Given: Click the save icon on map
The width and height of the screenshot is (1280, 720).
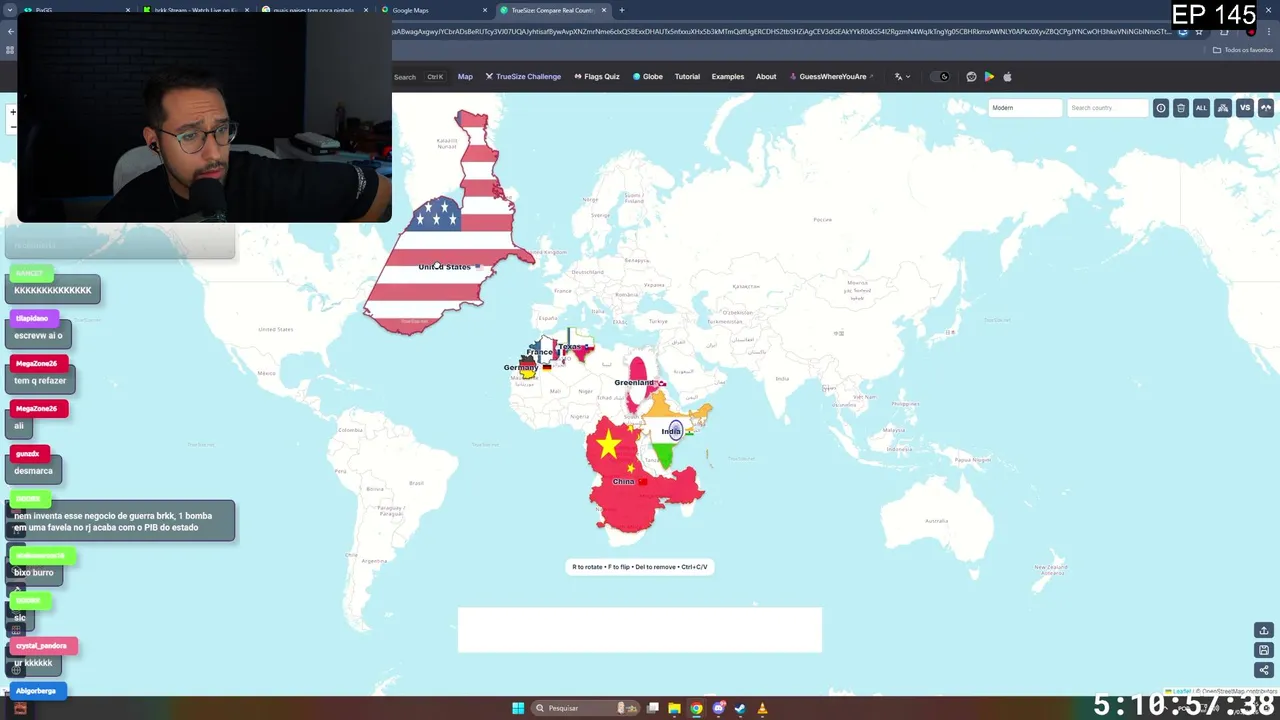Looking at the screenshot, I should [x=1264, y=650].
